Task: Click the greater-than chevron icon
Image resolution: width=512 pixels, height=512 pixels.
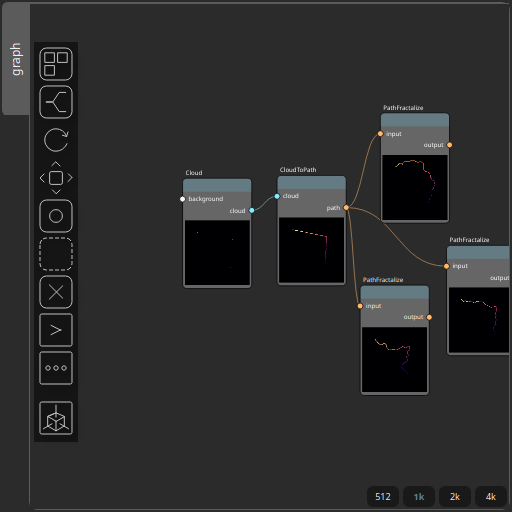Action: [56, 330]
